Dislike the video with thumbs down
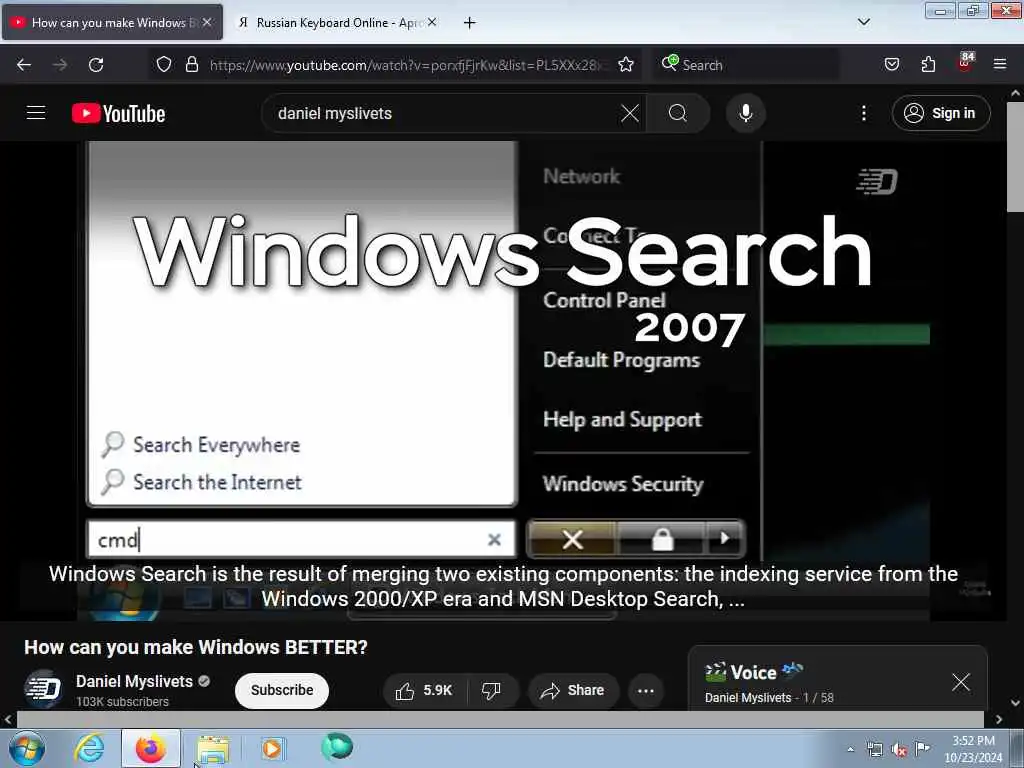Image resolution: width=1024 pixels, height=768 pixels. [x=491, y=690]
